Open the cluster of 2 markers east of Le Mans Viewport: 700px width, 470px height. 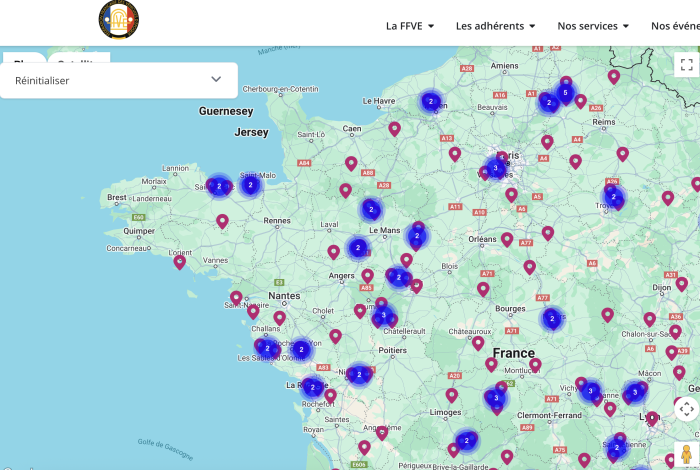coord(417,236)
